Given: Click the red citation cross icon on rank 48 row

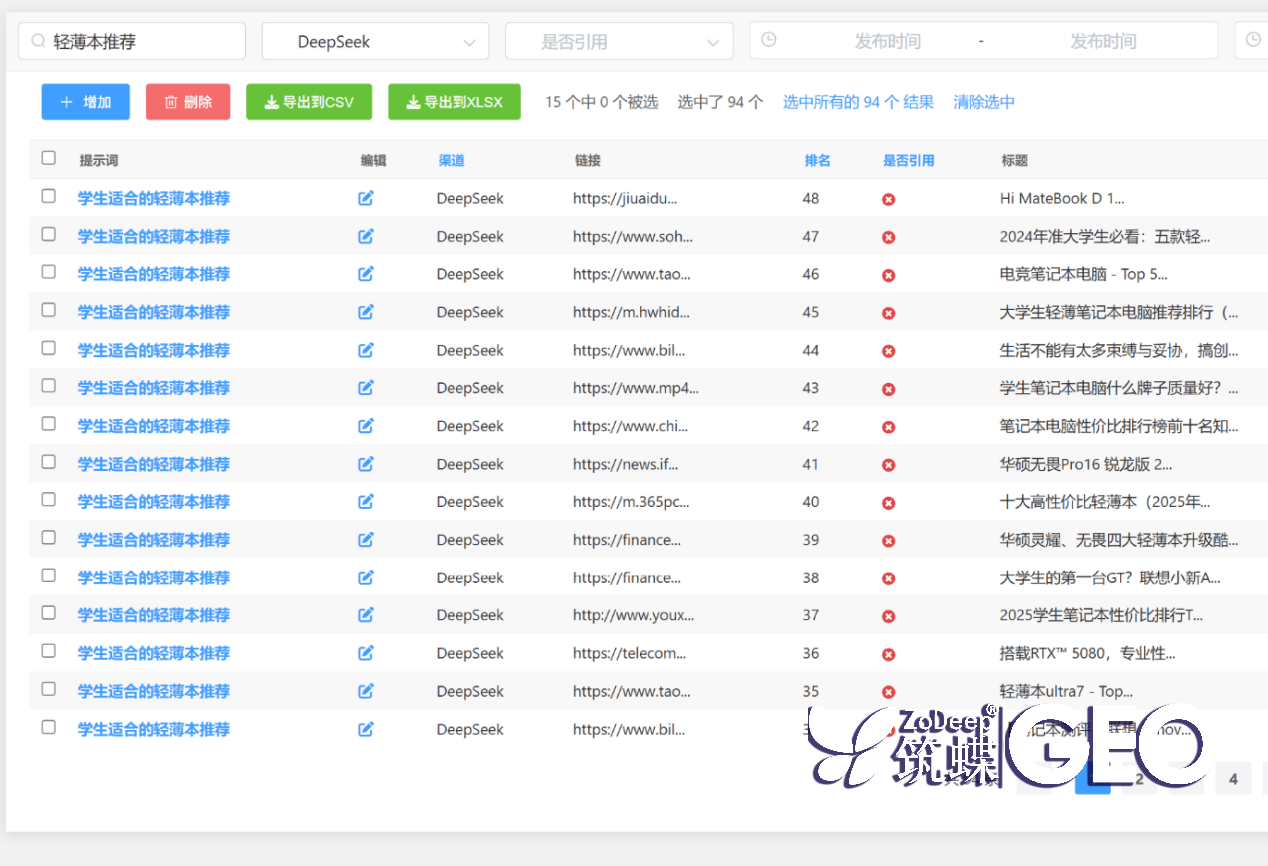Looking at the screenshot, I should (x=888, y=198).
